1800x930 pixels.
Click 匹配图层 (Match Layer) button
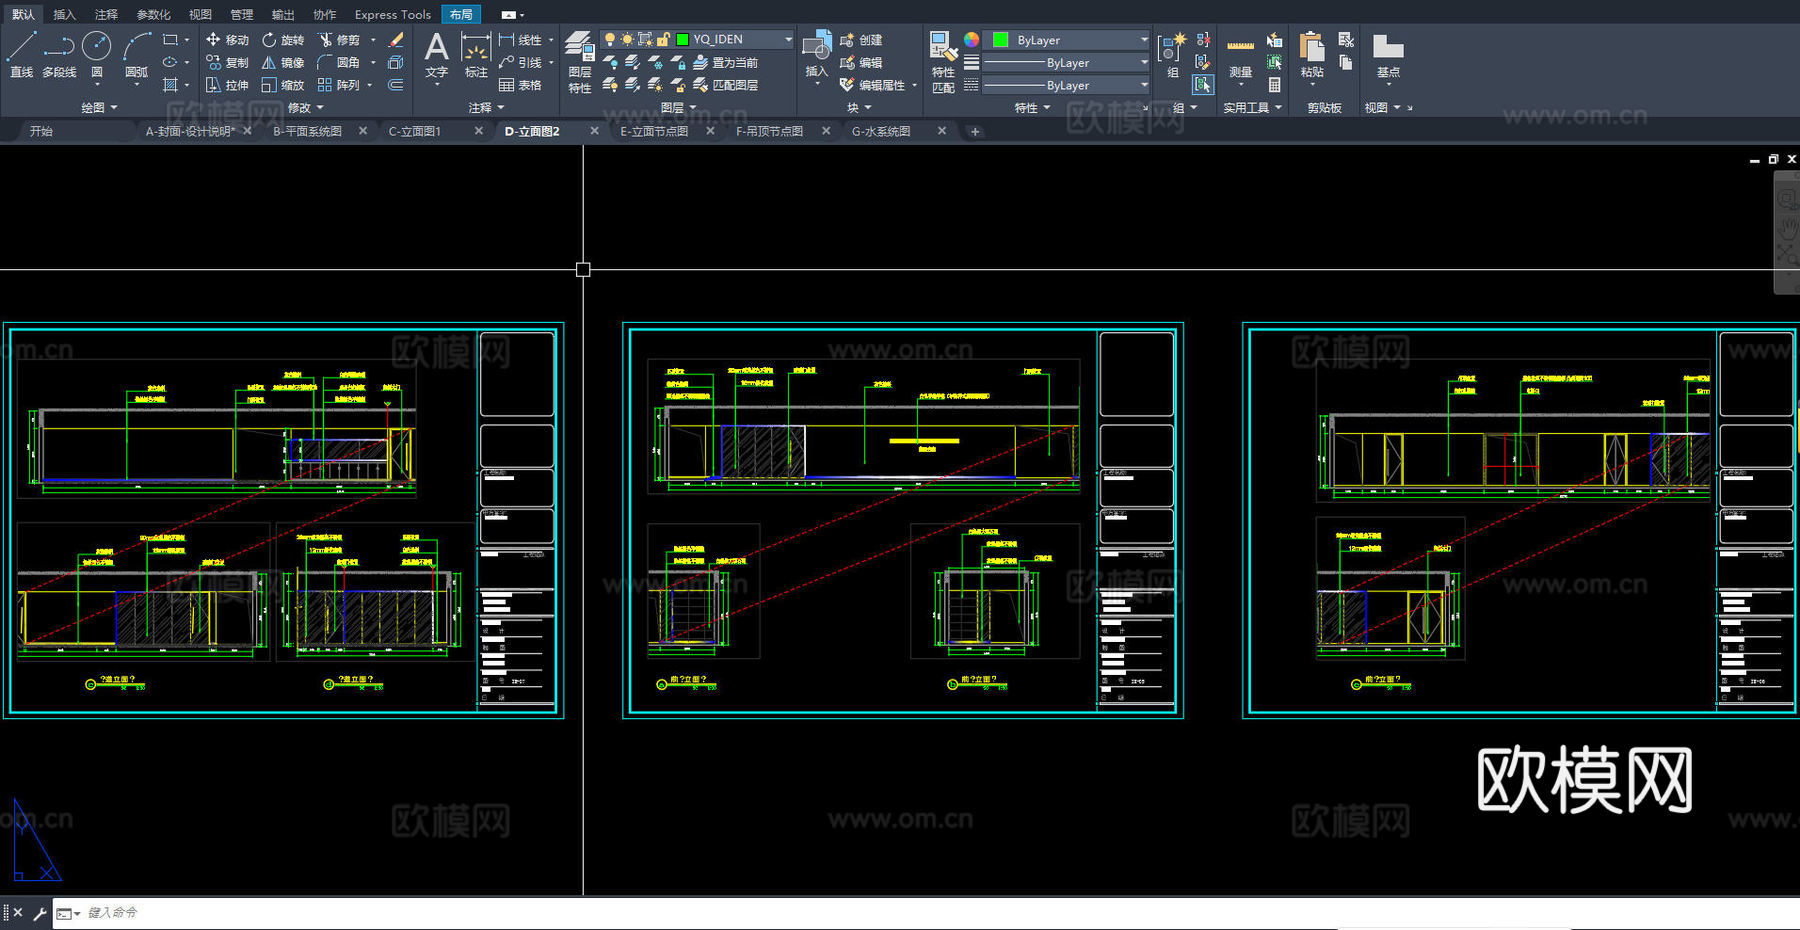coord(725,85)
